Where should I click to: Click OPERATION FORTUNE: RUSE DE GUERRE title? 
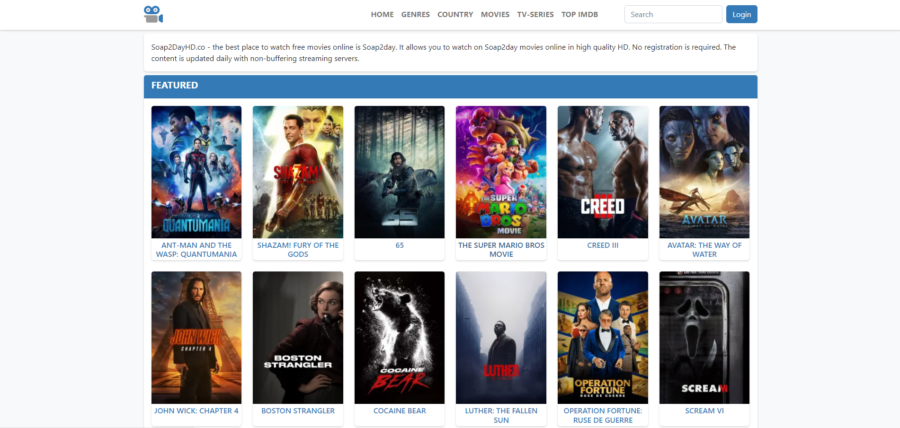(x=603, y=415)
